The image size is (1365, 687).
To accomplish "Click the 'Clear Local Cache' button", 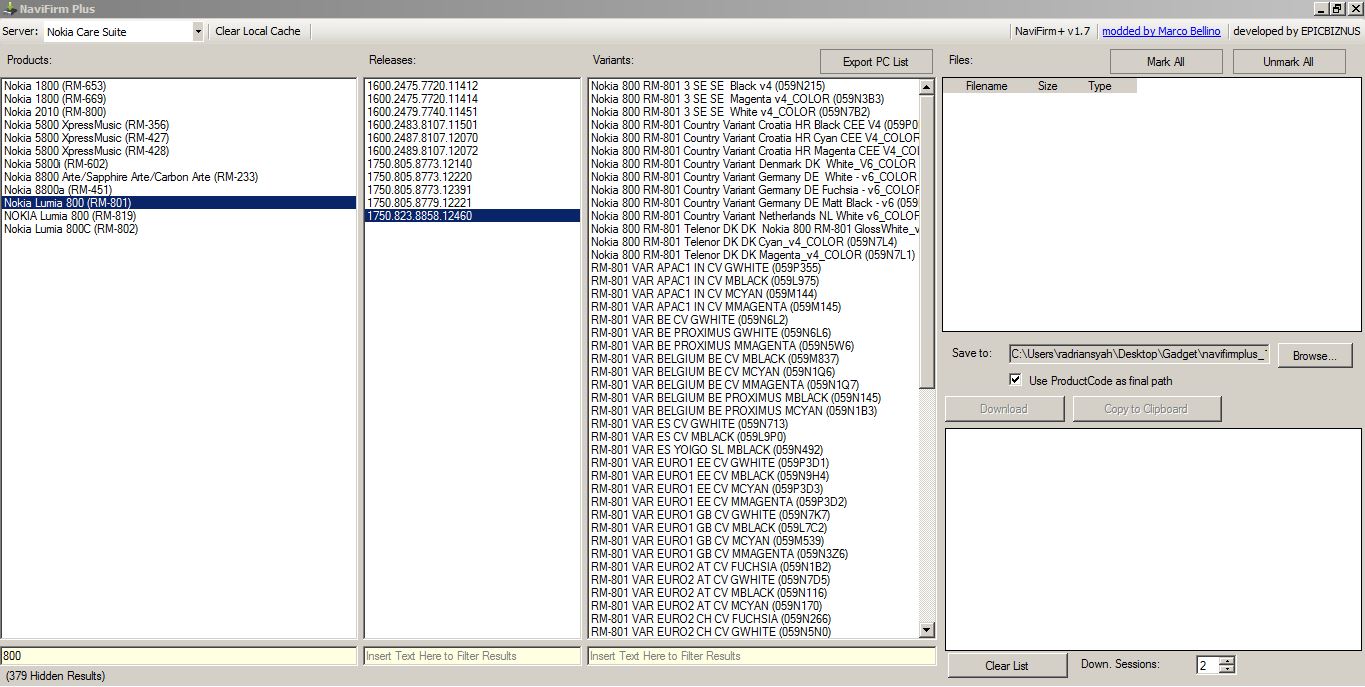I will [258, 31].
